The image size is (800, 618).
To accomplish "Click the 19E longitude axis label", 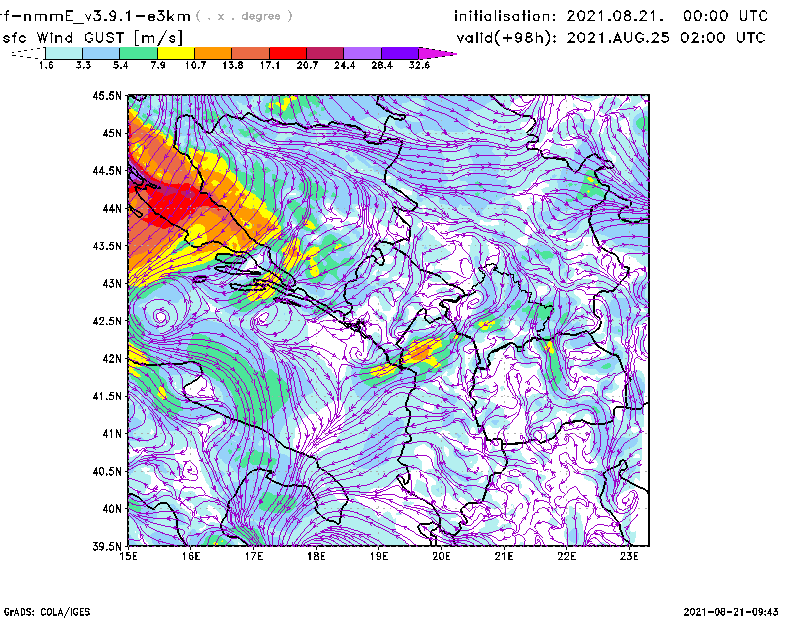I will 379,556.
